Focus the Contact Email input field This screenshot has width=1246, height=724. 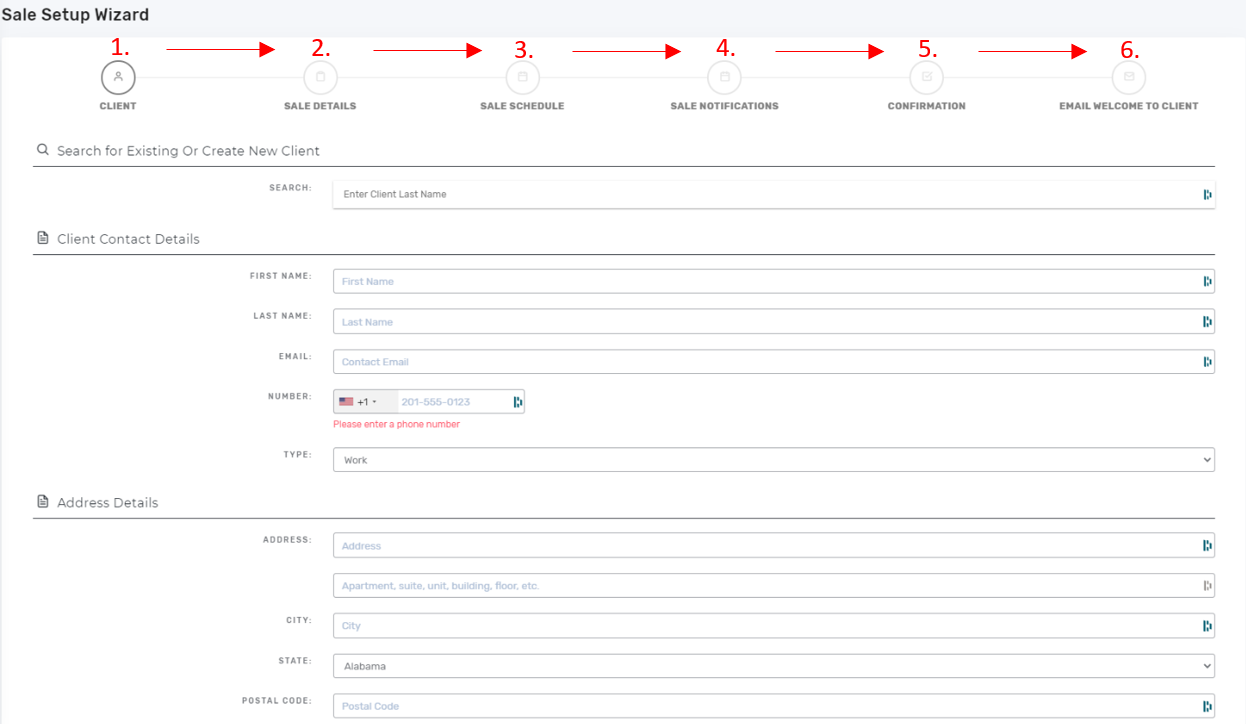[x=774, y=362]
